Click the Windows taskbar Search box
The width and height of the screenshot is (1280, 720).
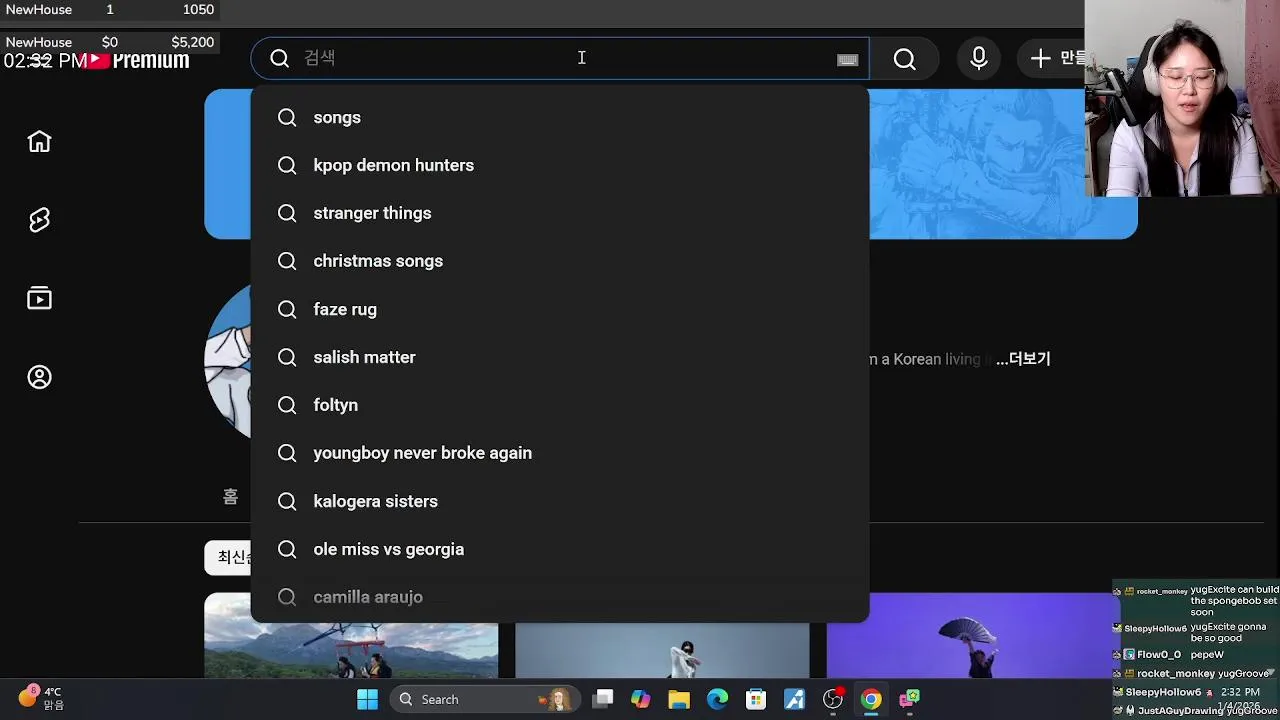click(x=486, y=699)
